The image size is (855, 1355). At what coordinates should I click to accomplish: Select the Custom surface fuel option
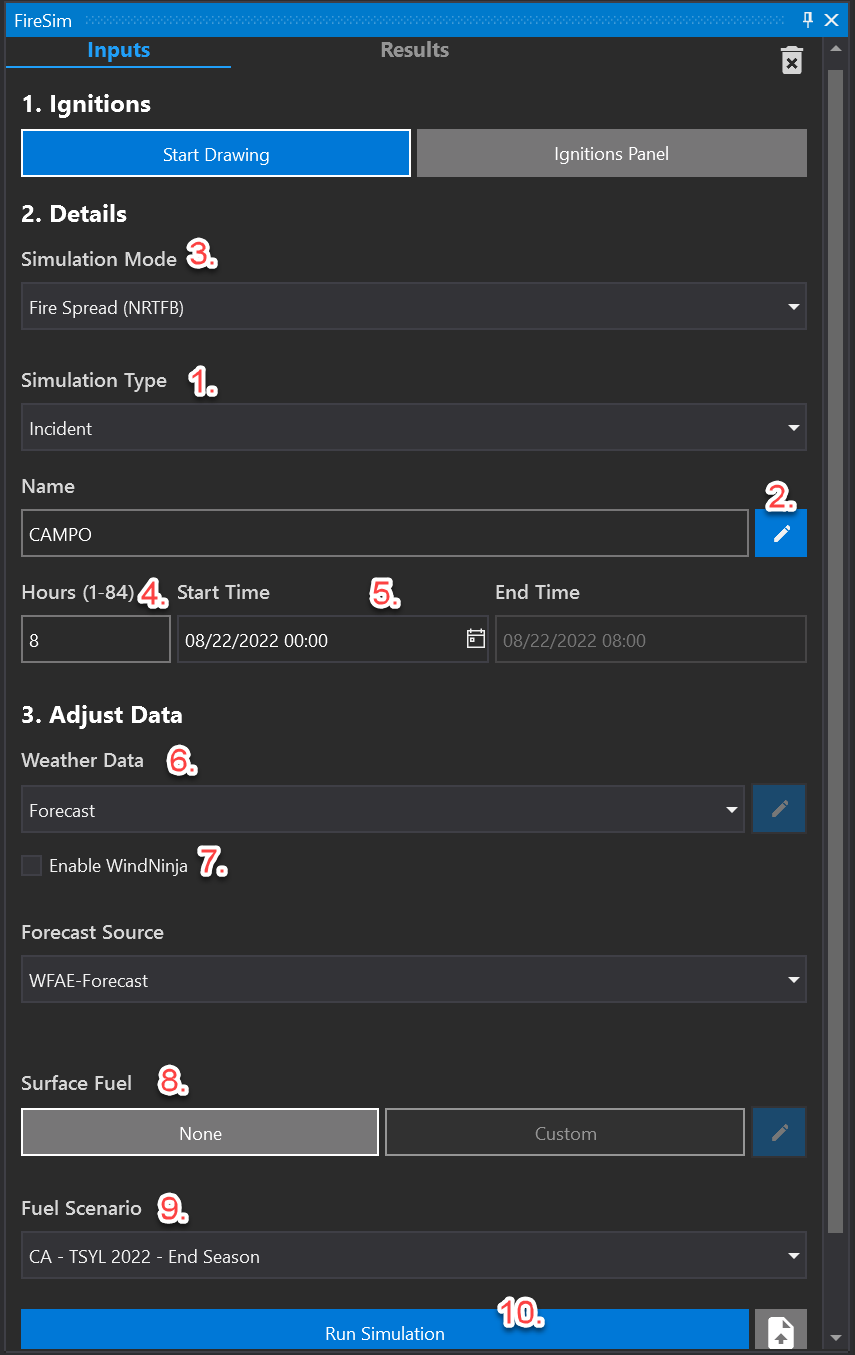point(565,1133)
